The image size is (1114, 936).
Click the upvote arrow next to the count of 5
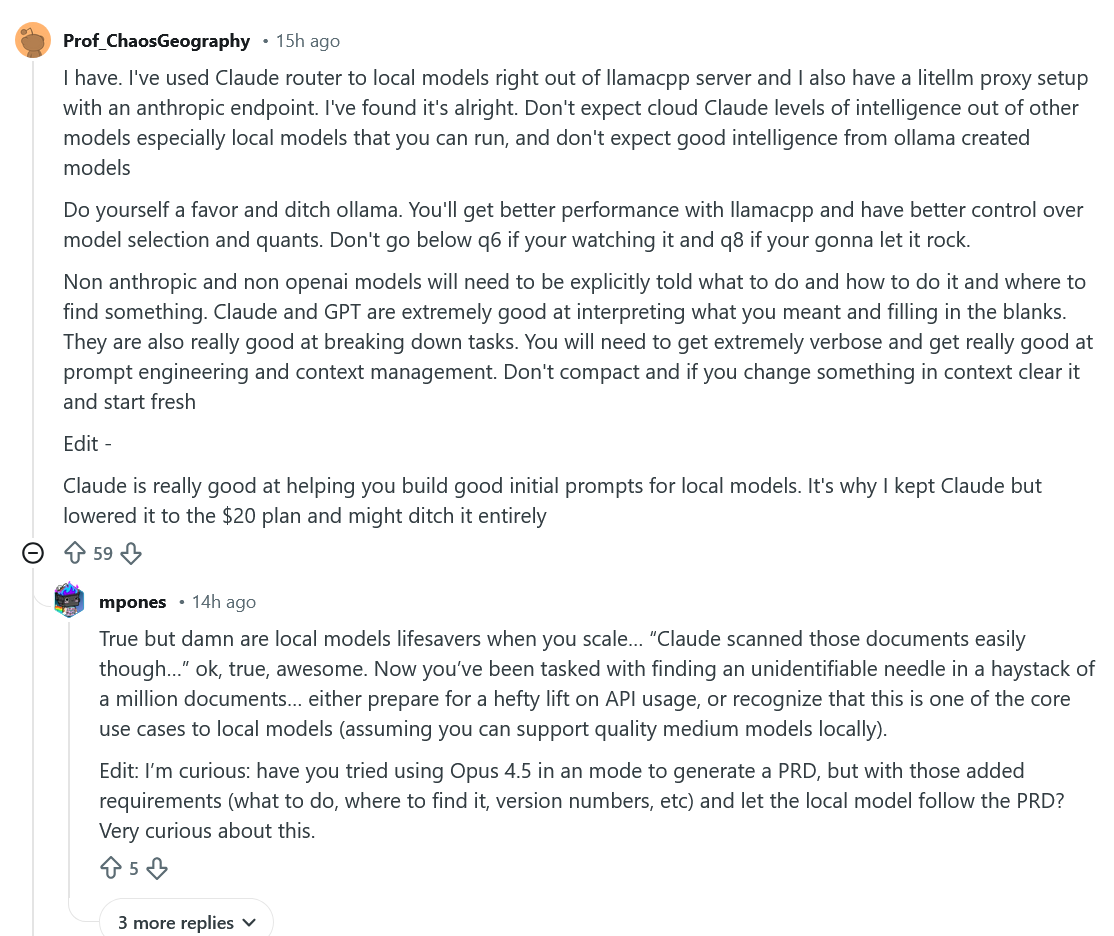111,868
